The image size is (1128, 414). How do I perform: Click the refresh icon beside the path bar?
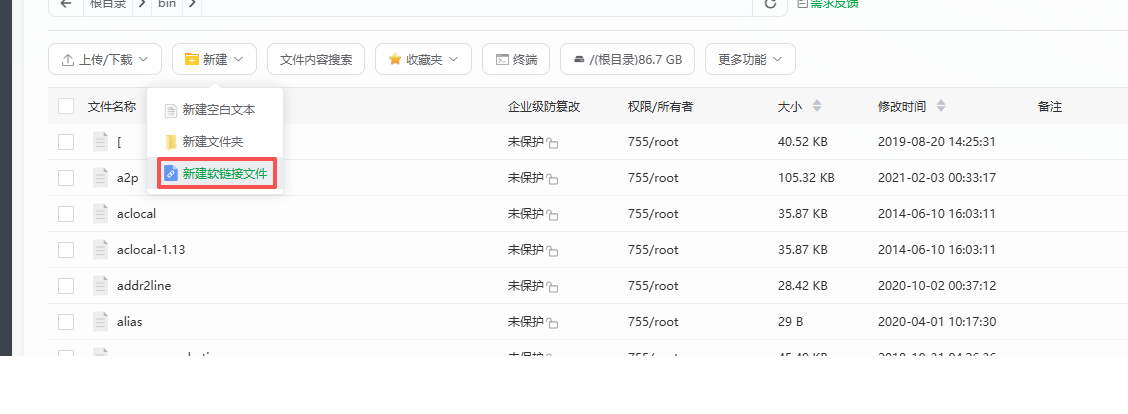pyautogui.click(x=770, y=4)
